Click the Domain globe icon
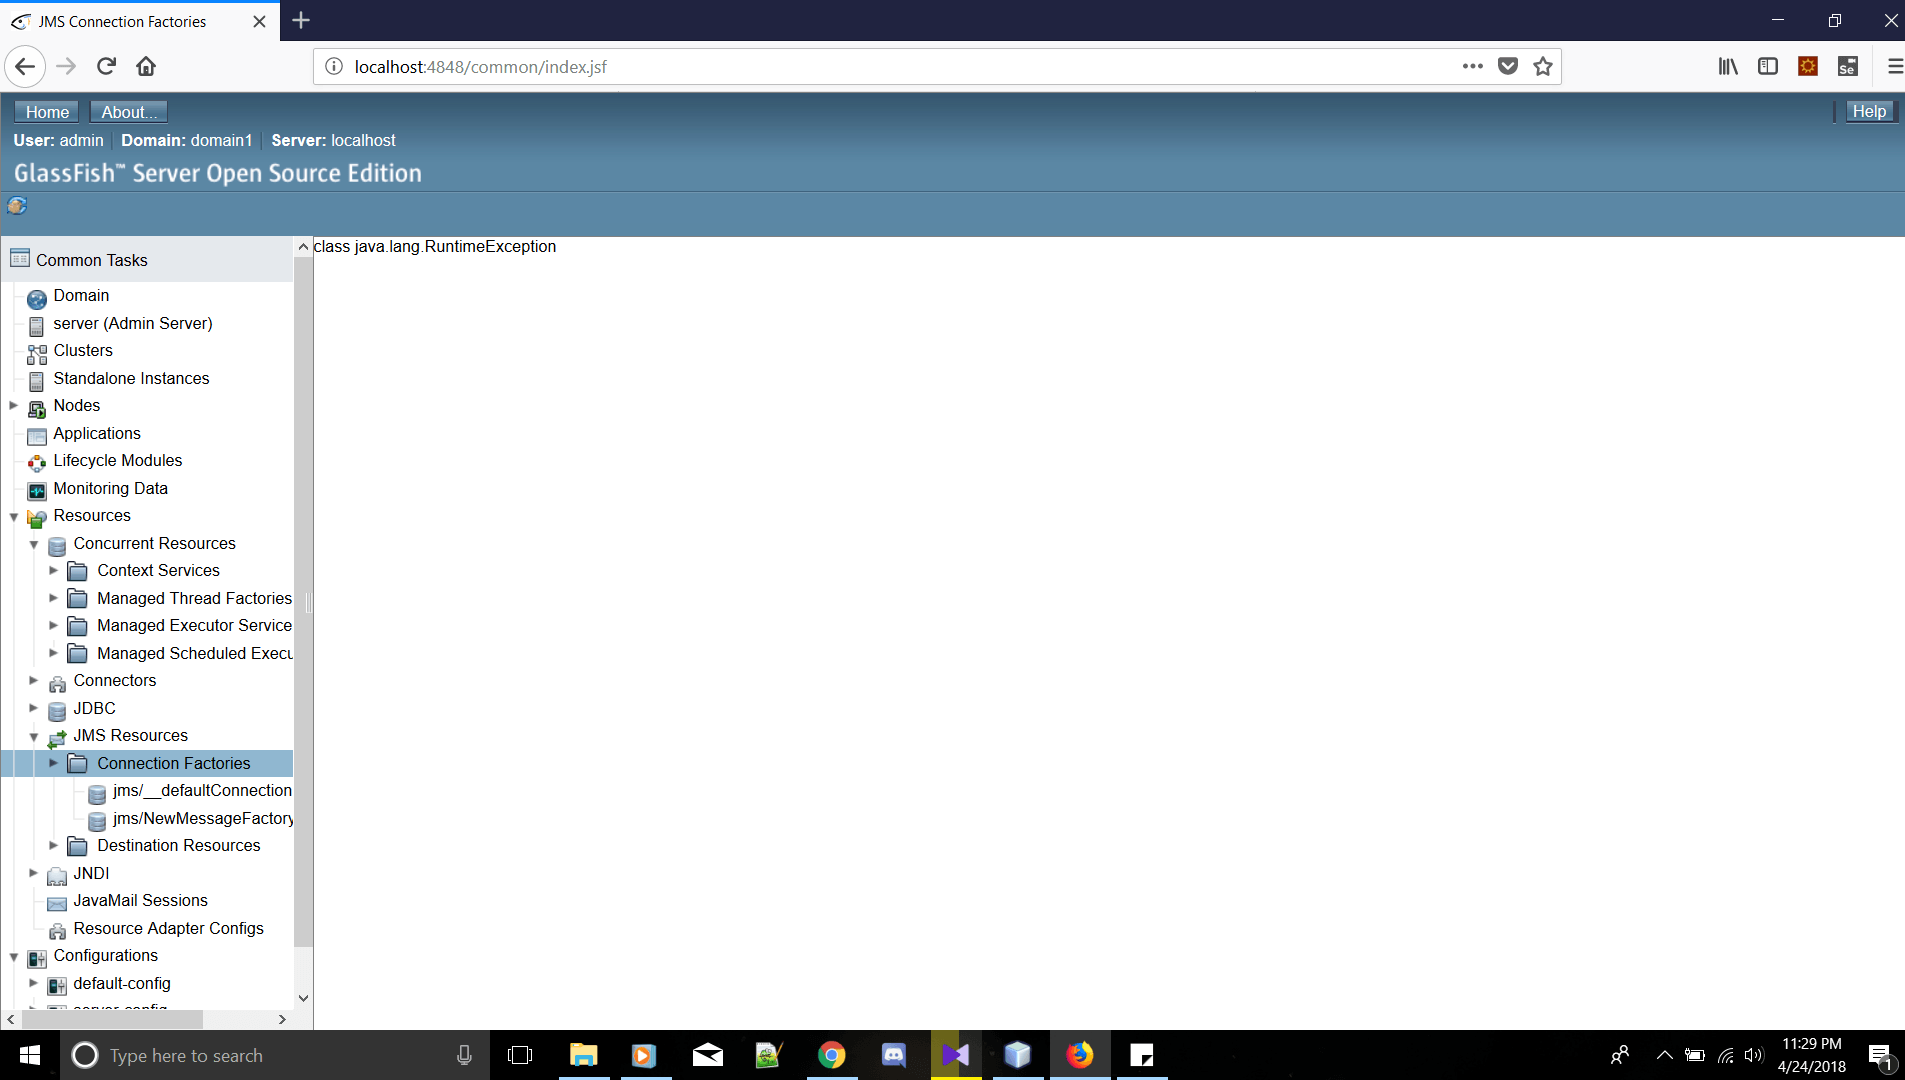The width and height of the screenshot is (1905, 1080). (x=37, y=298)
